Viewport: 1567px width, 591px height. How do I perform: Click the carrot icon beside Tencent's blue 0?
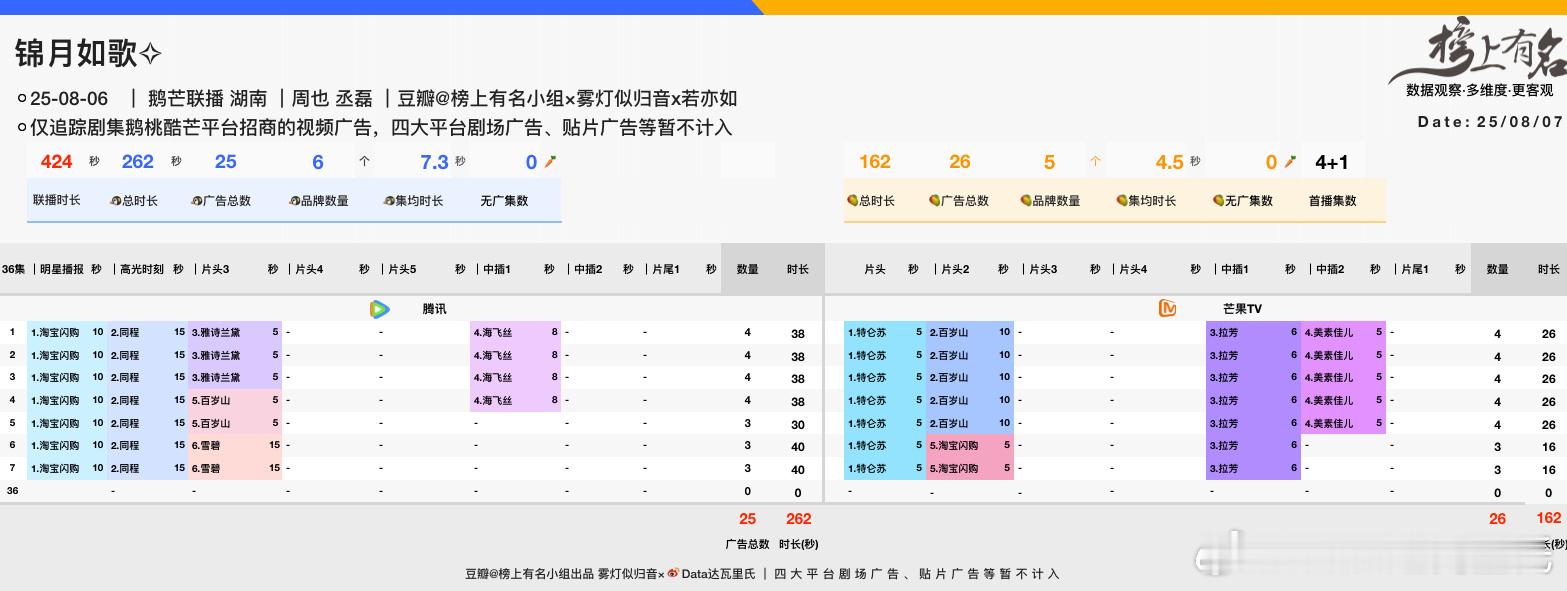549,161
